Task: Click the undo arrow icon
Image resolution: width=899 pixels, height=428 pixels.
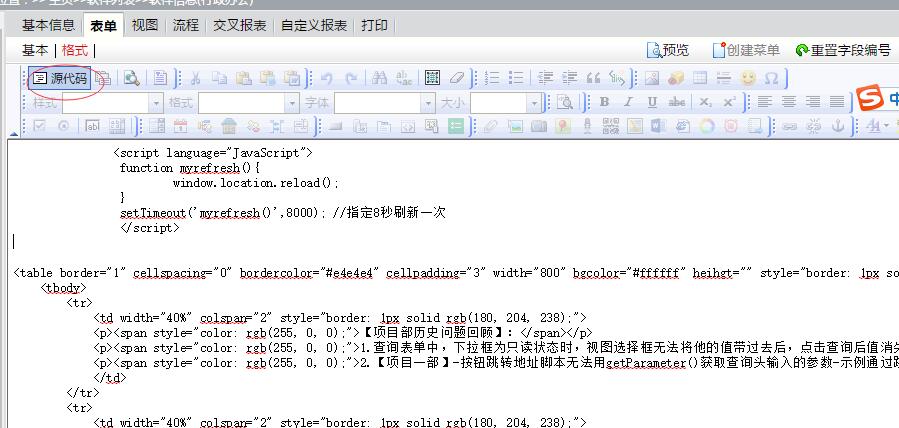Action: click(x=327, y=78)
